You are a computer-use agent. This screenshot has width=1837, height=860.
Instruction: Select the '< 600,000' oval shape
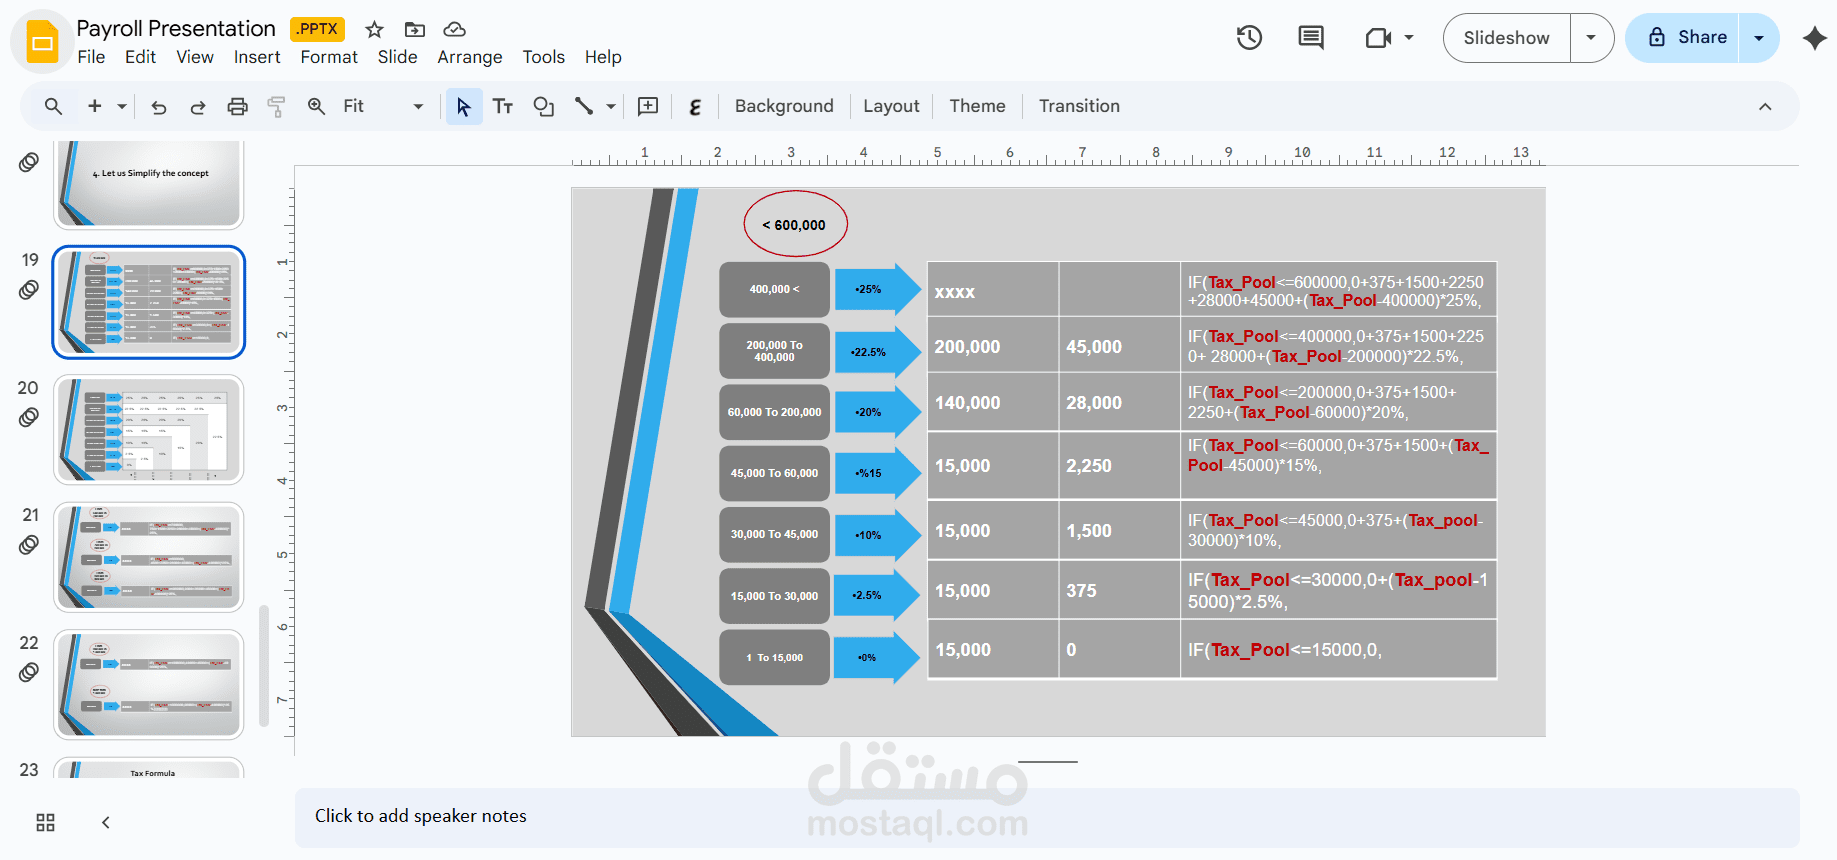click(x=795, y=224)
